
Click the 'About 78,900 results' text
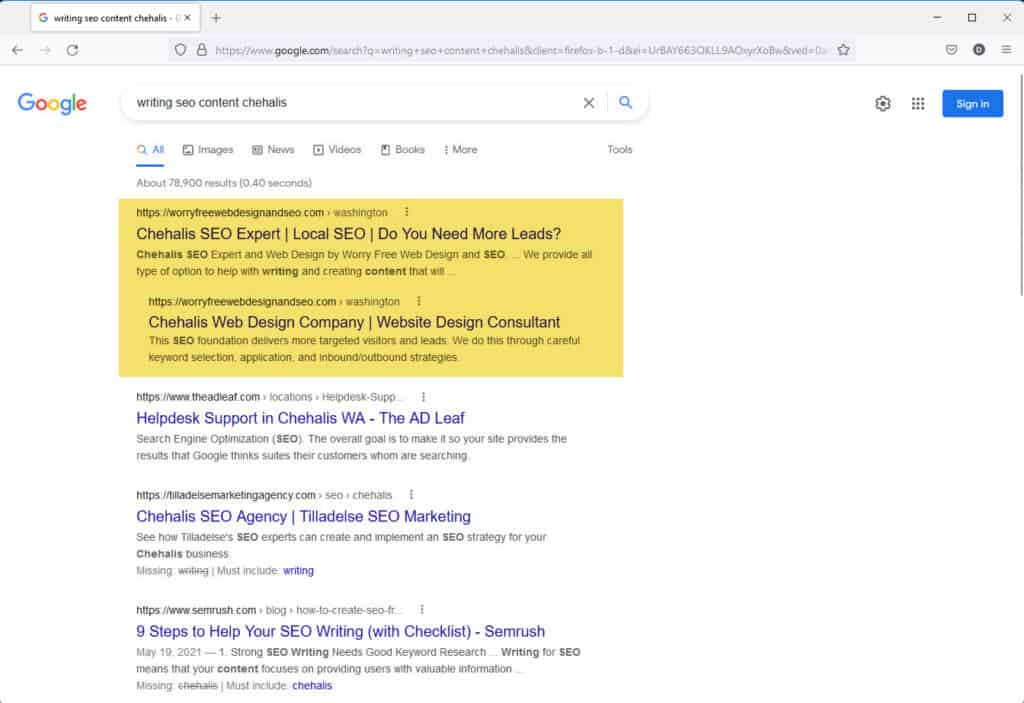pyautogui.click(x=224, y=183)
